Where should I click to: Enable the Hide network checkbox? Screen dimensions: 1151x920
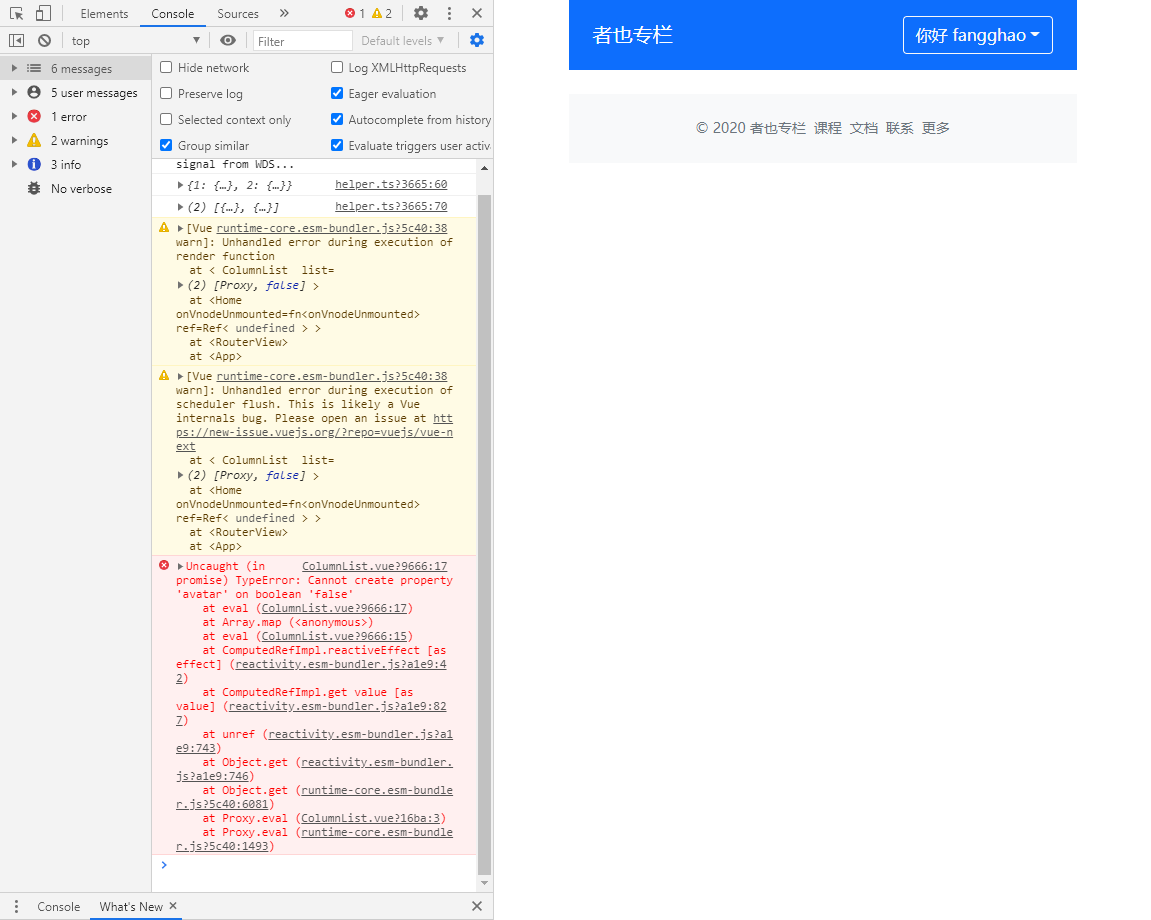click(x=167, y=68)
